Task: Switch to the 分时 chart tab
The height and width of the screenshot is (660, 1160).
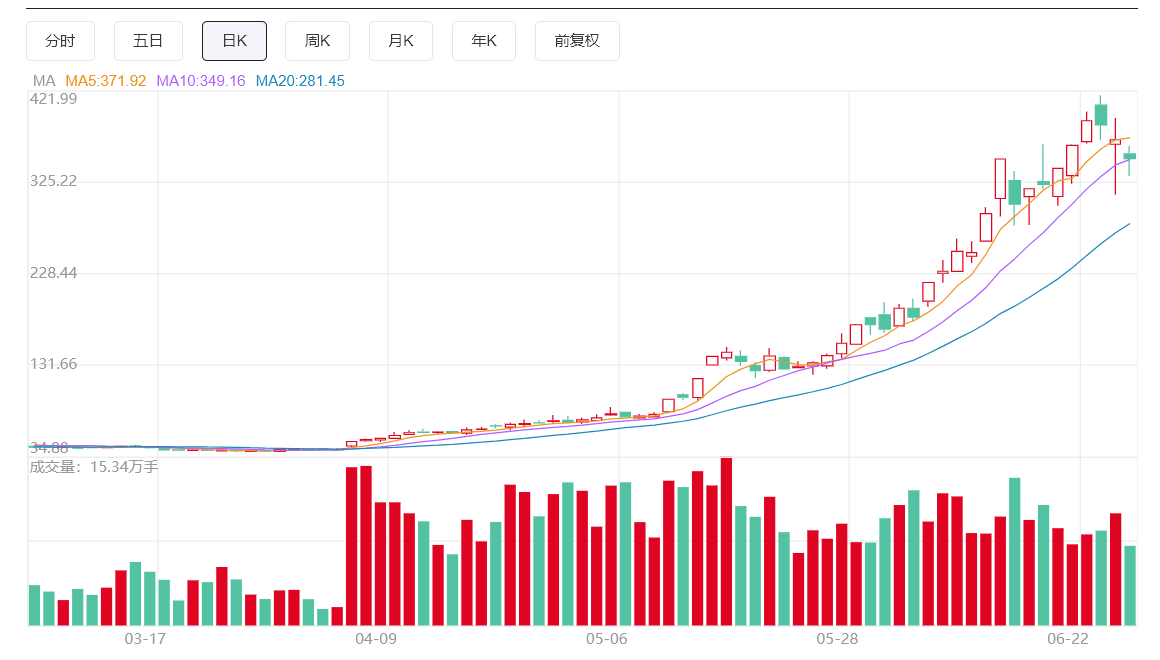Action: (60, 41)
